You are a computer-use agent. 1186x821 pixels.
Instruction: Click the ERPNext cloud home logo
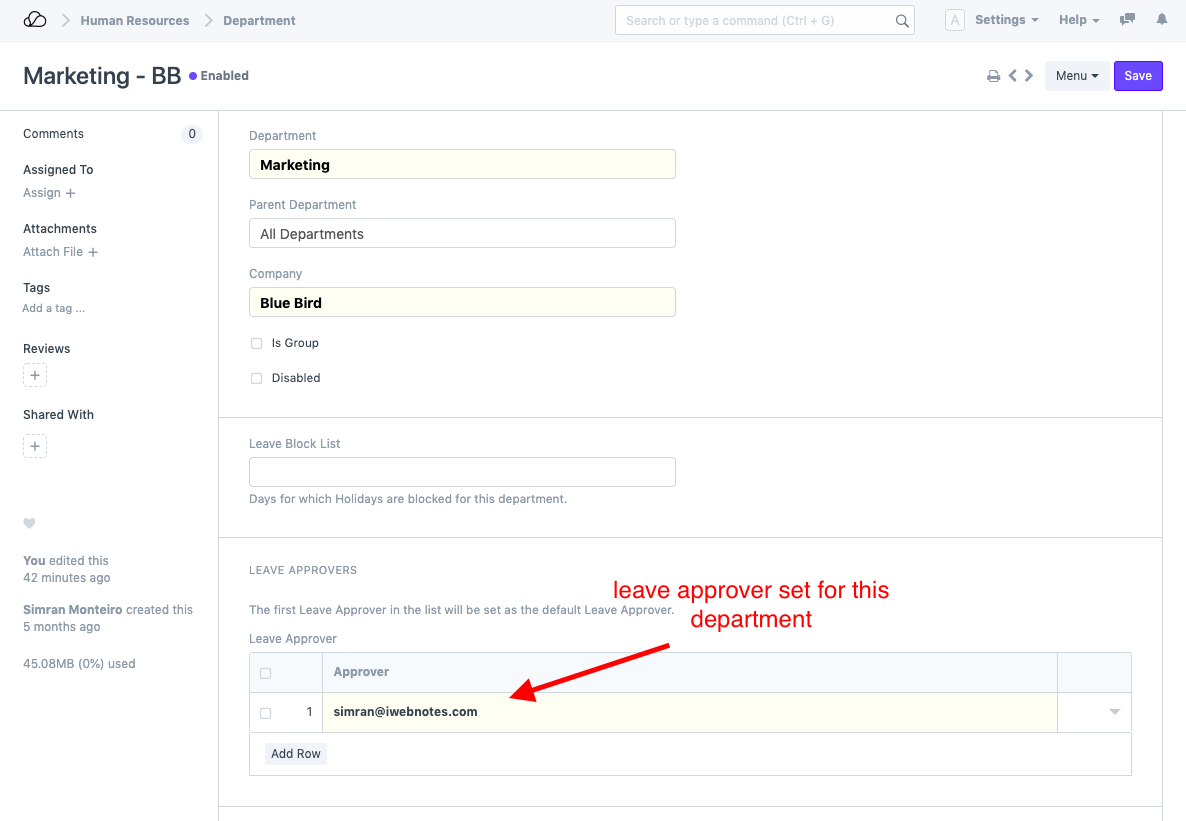[35, 20]
